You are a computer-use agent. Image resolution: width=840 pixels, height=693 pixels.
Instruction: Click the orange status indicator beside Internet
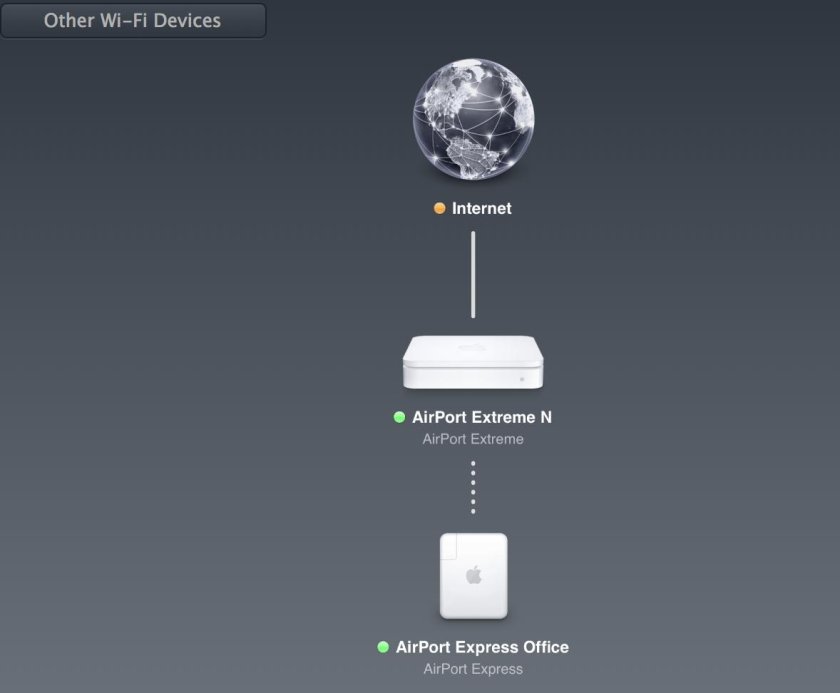point(440,208)
